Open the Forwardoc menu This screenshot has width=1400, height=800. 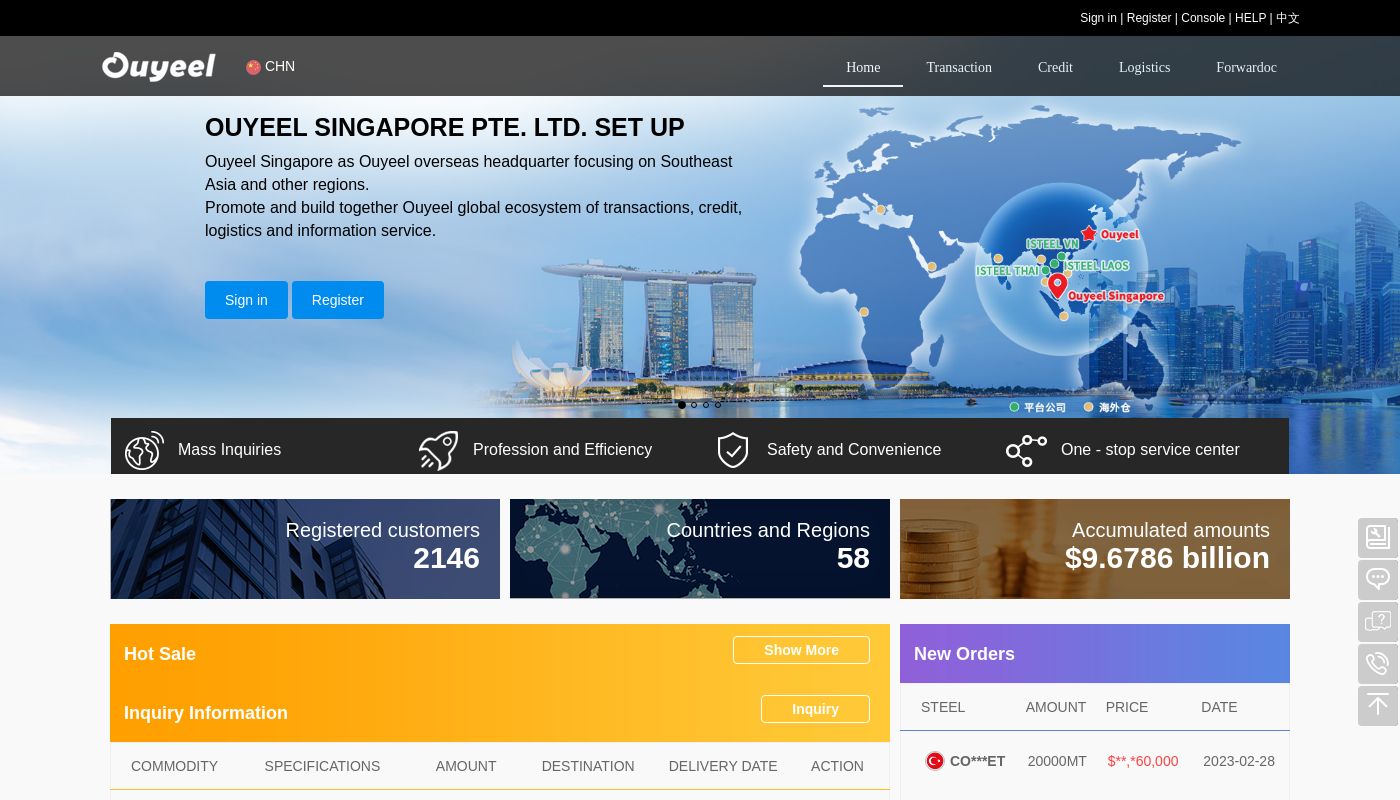(x=1246, y=67)
